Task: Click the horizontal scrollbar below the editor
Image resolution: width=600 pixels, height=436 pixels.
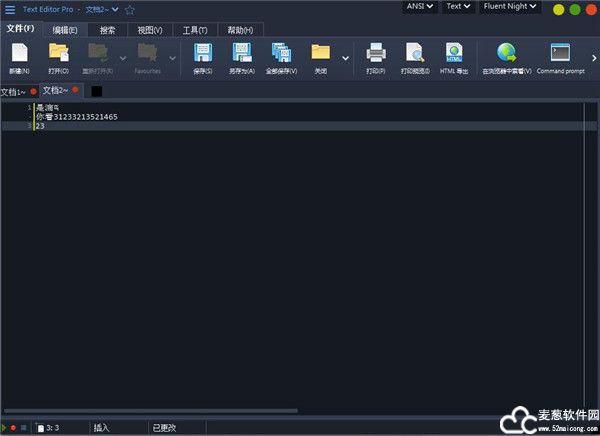Action: pos(150,411)
